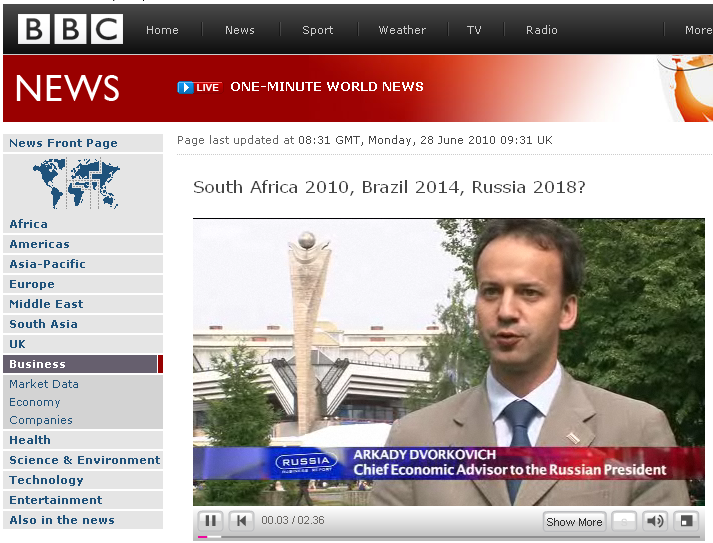Click the BBC logo

[x=70, y=30]
